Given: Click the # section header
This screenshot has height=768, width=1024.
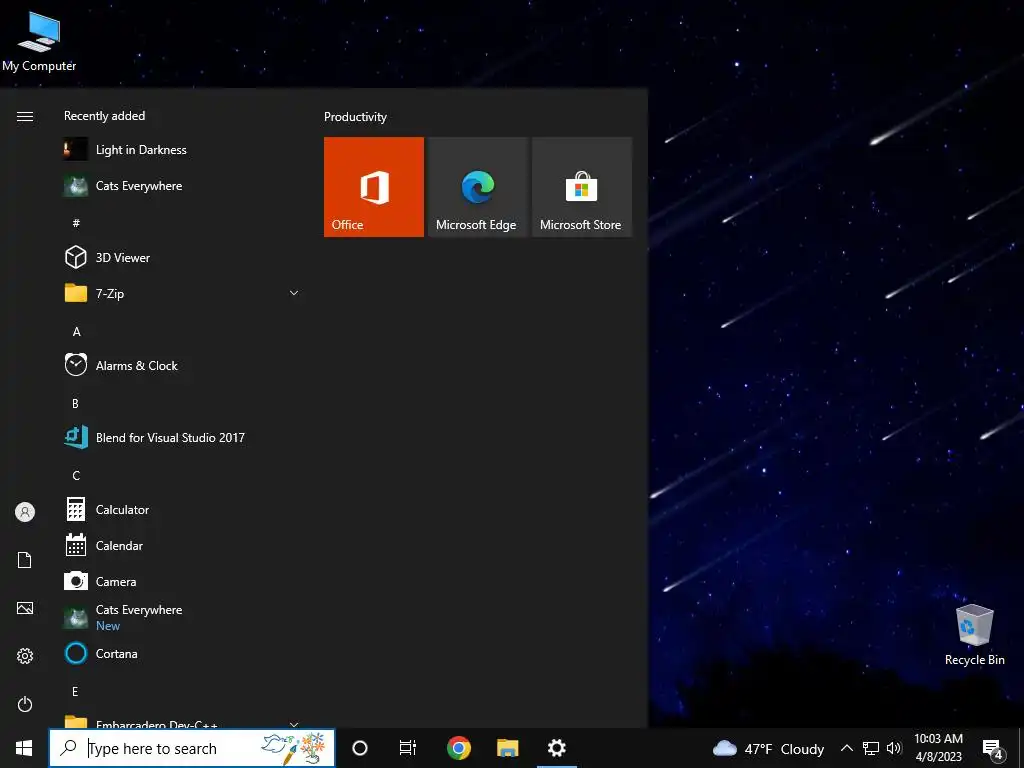Looking at the screenshot, I should tap(76, 223).
